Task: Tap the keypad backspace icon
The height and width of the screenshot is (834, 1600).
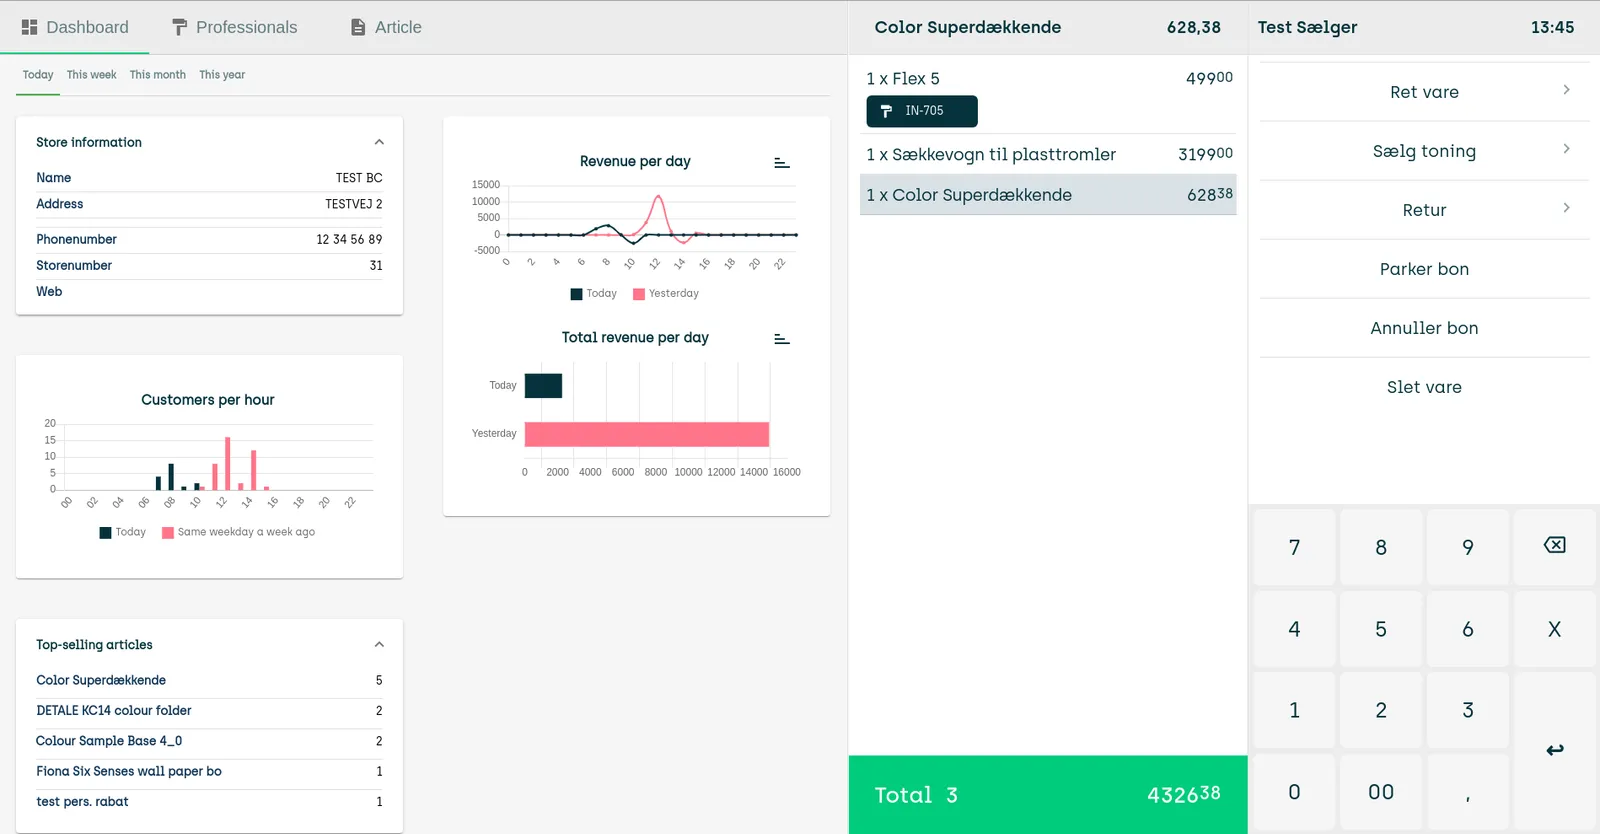Action: [x=1555, y=545]
